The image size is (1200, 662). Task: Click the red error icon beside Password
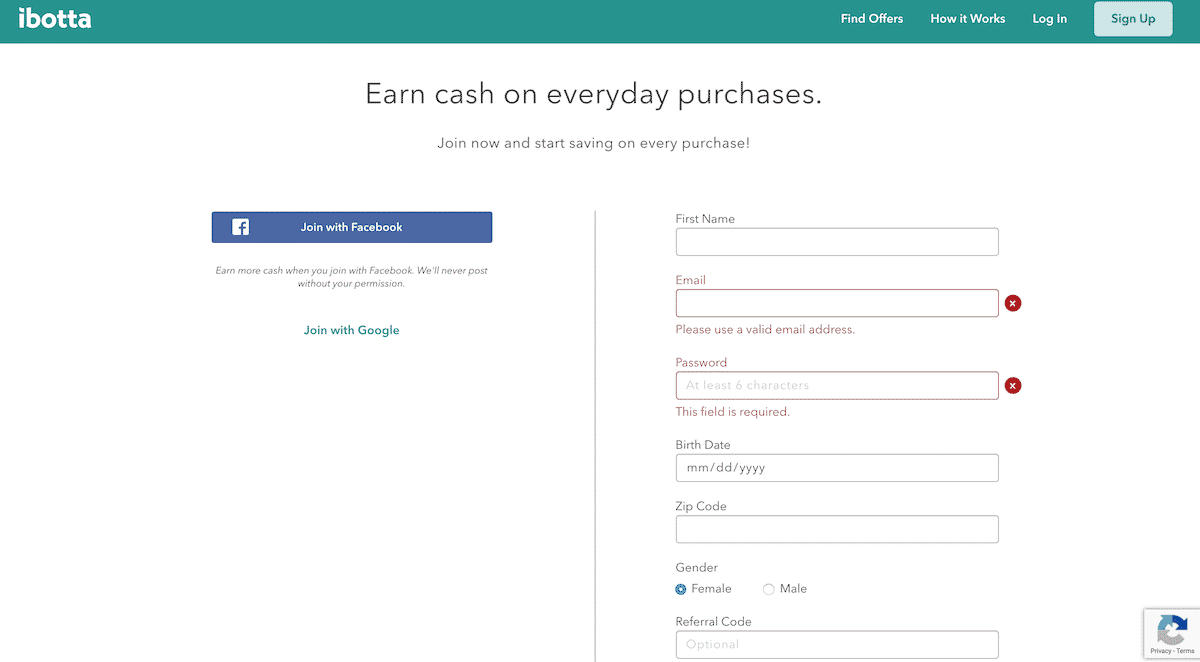pos(1013,385)
